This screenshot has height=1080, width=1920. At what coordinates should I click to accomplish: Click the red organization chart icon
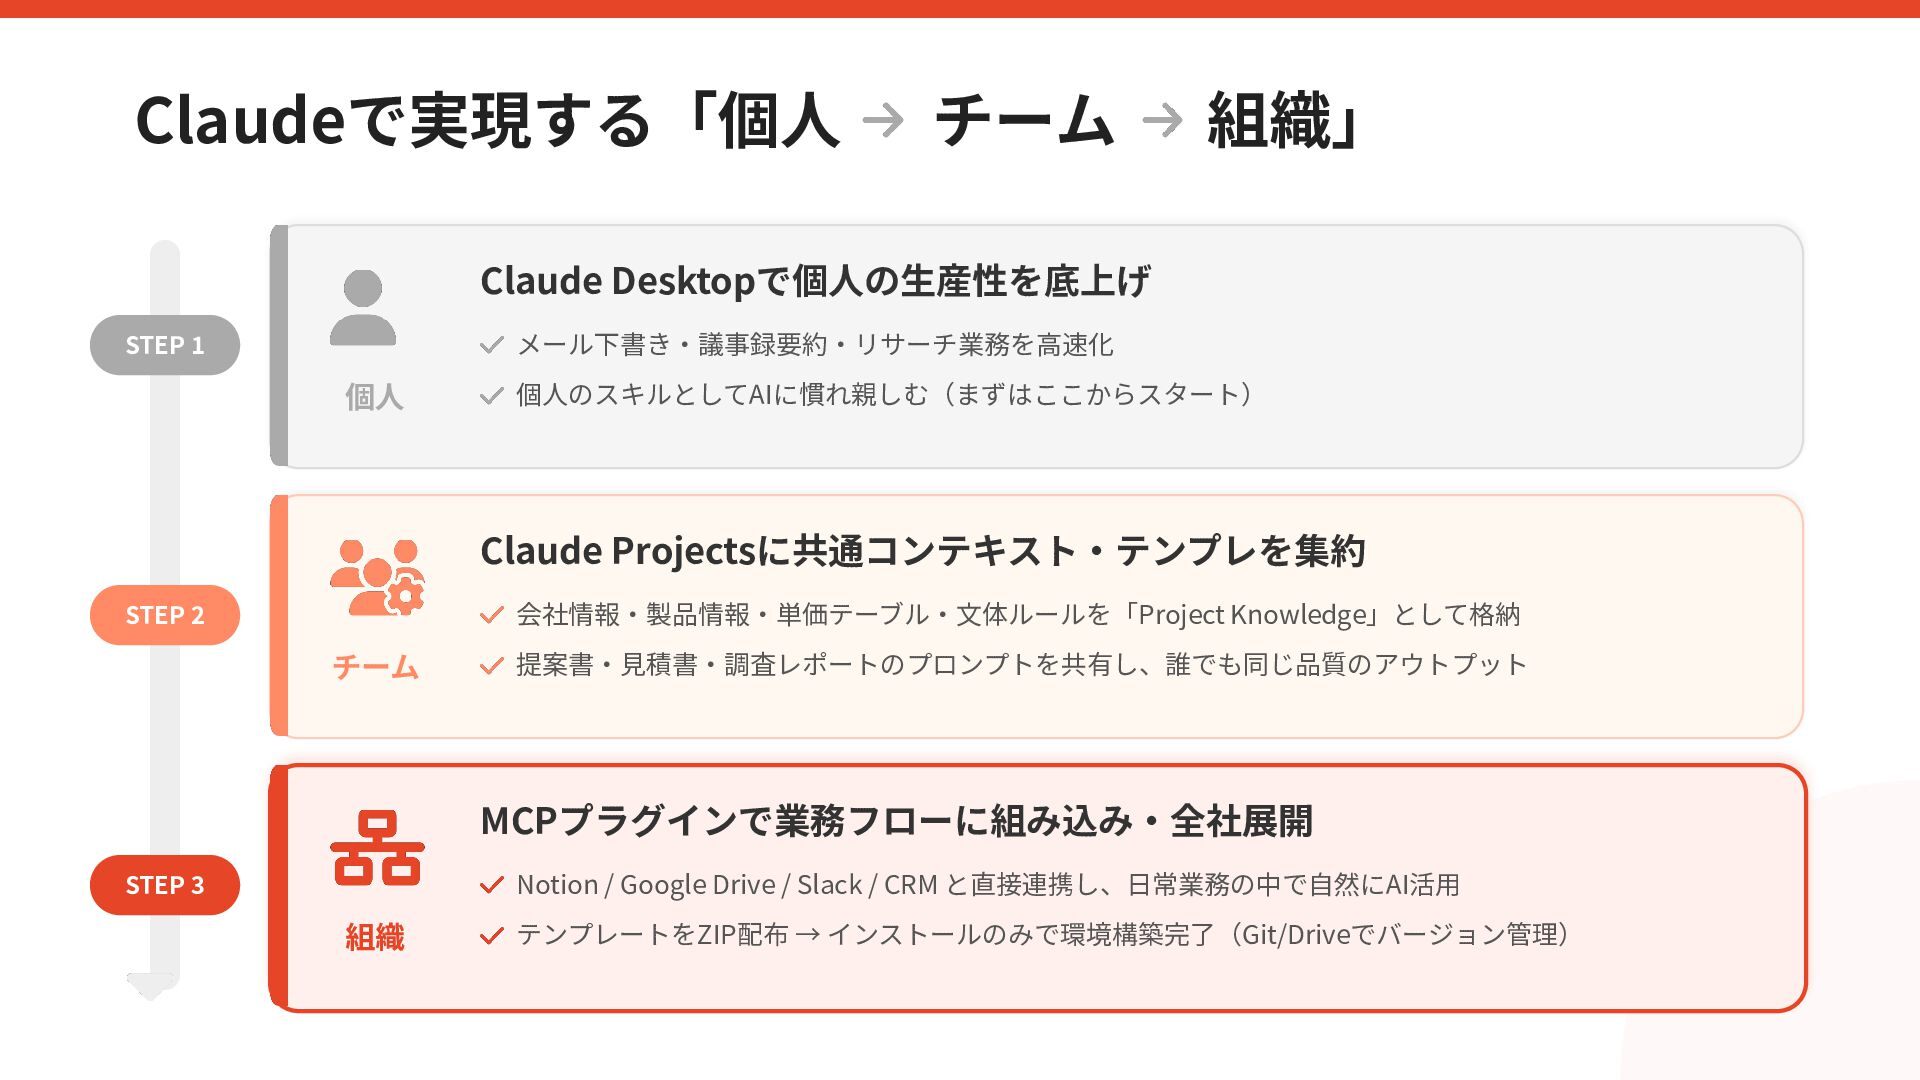[x=377, y=848]
